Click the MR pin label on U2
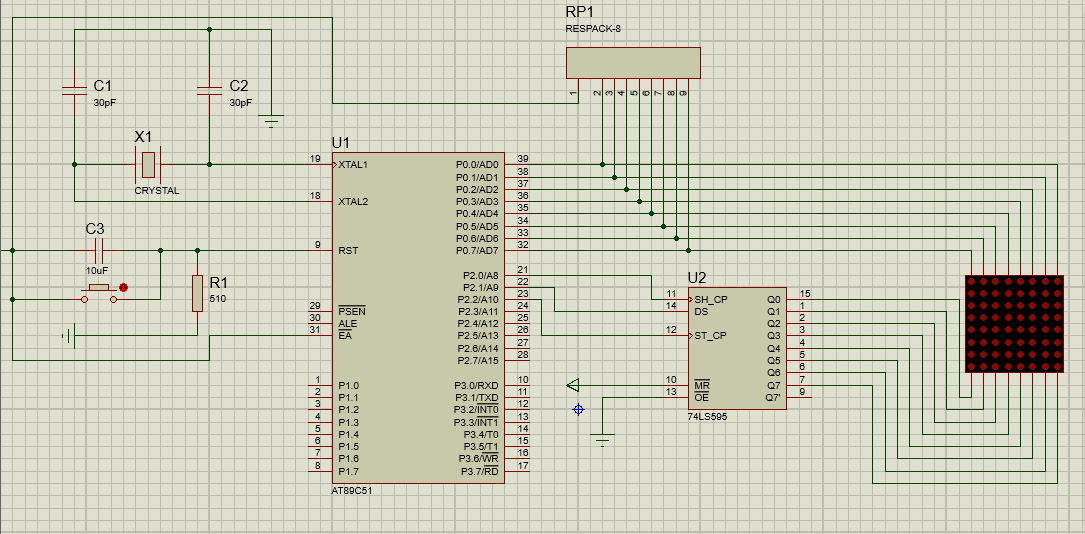This screenshot has height=534, width=1085. 700,385
